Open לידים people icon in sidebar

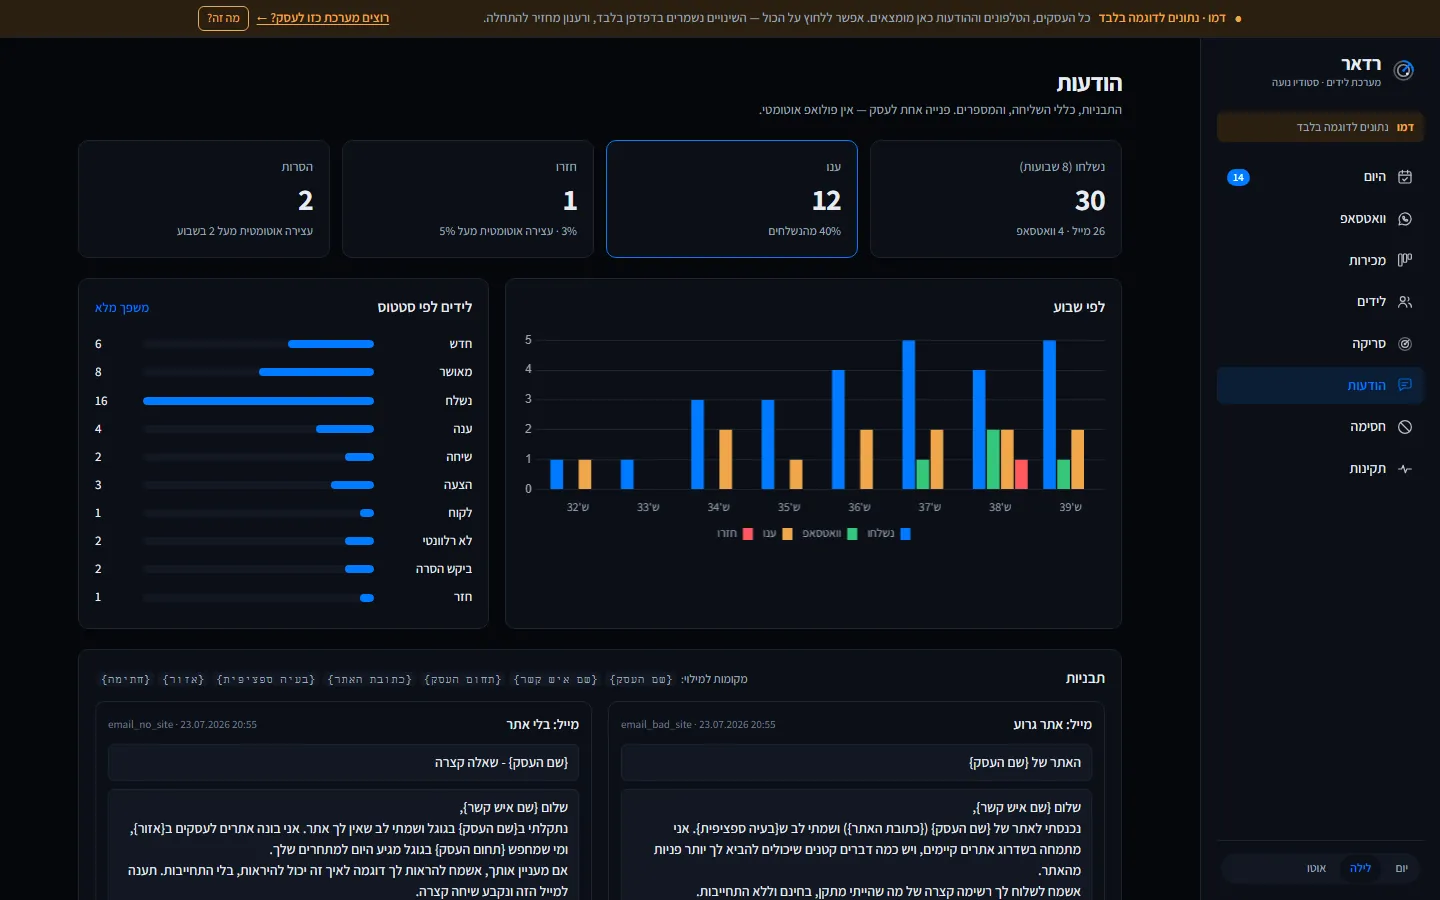pyautogui.click(x=1405, y=302)
